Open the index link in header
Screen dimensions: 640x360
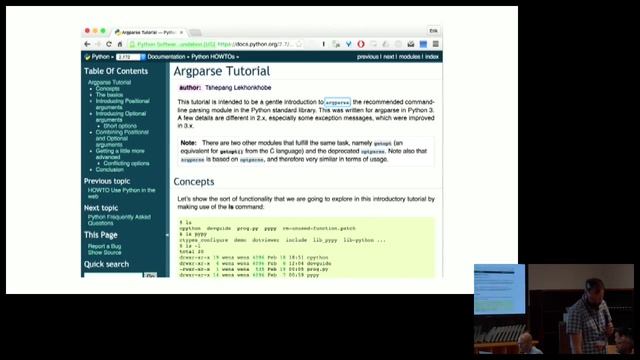(432, 57)
